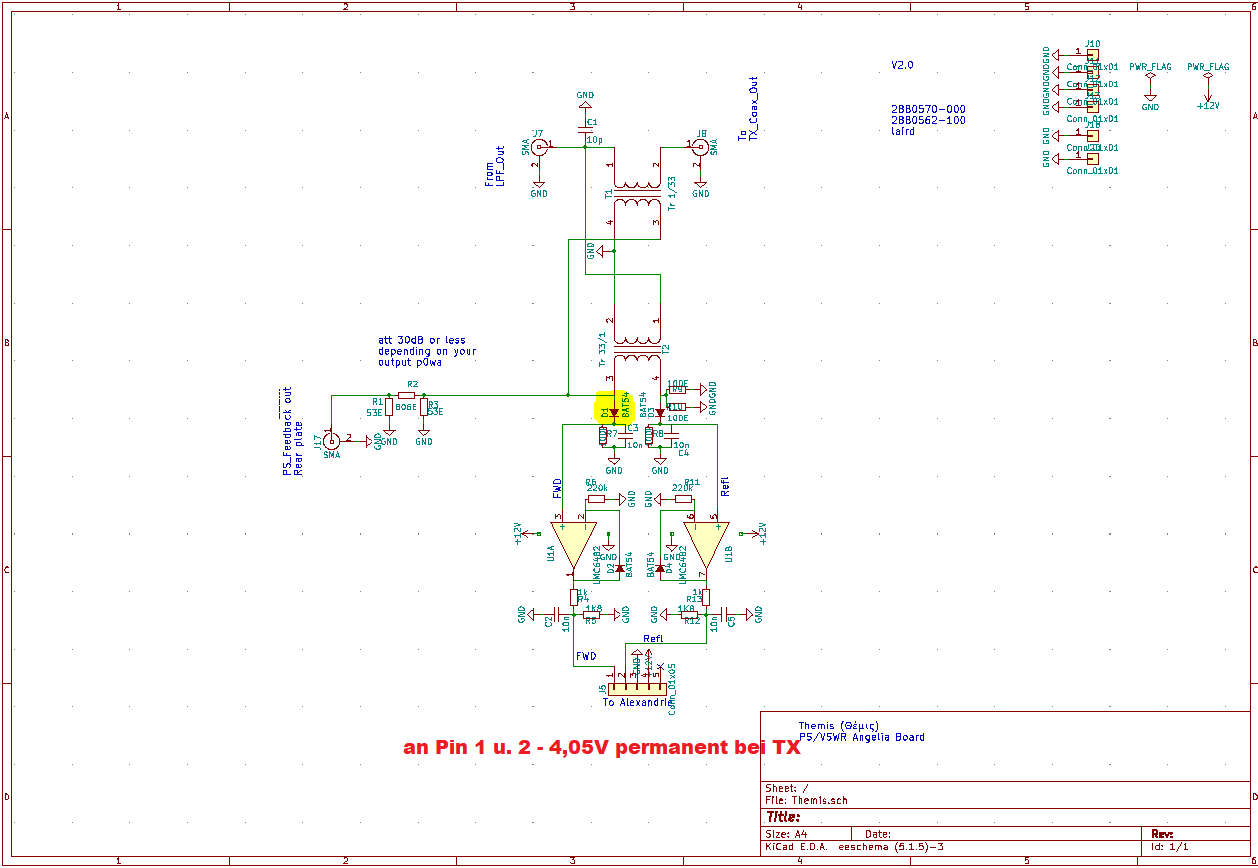The height and width of the screenshot is (868, 1258).
Task: Select capacitor C5 10n symbol
Action: coord(726,615)
